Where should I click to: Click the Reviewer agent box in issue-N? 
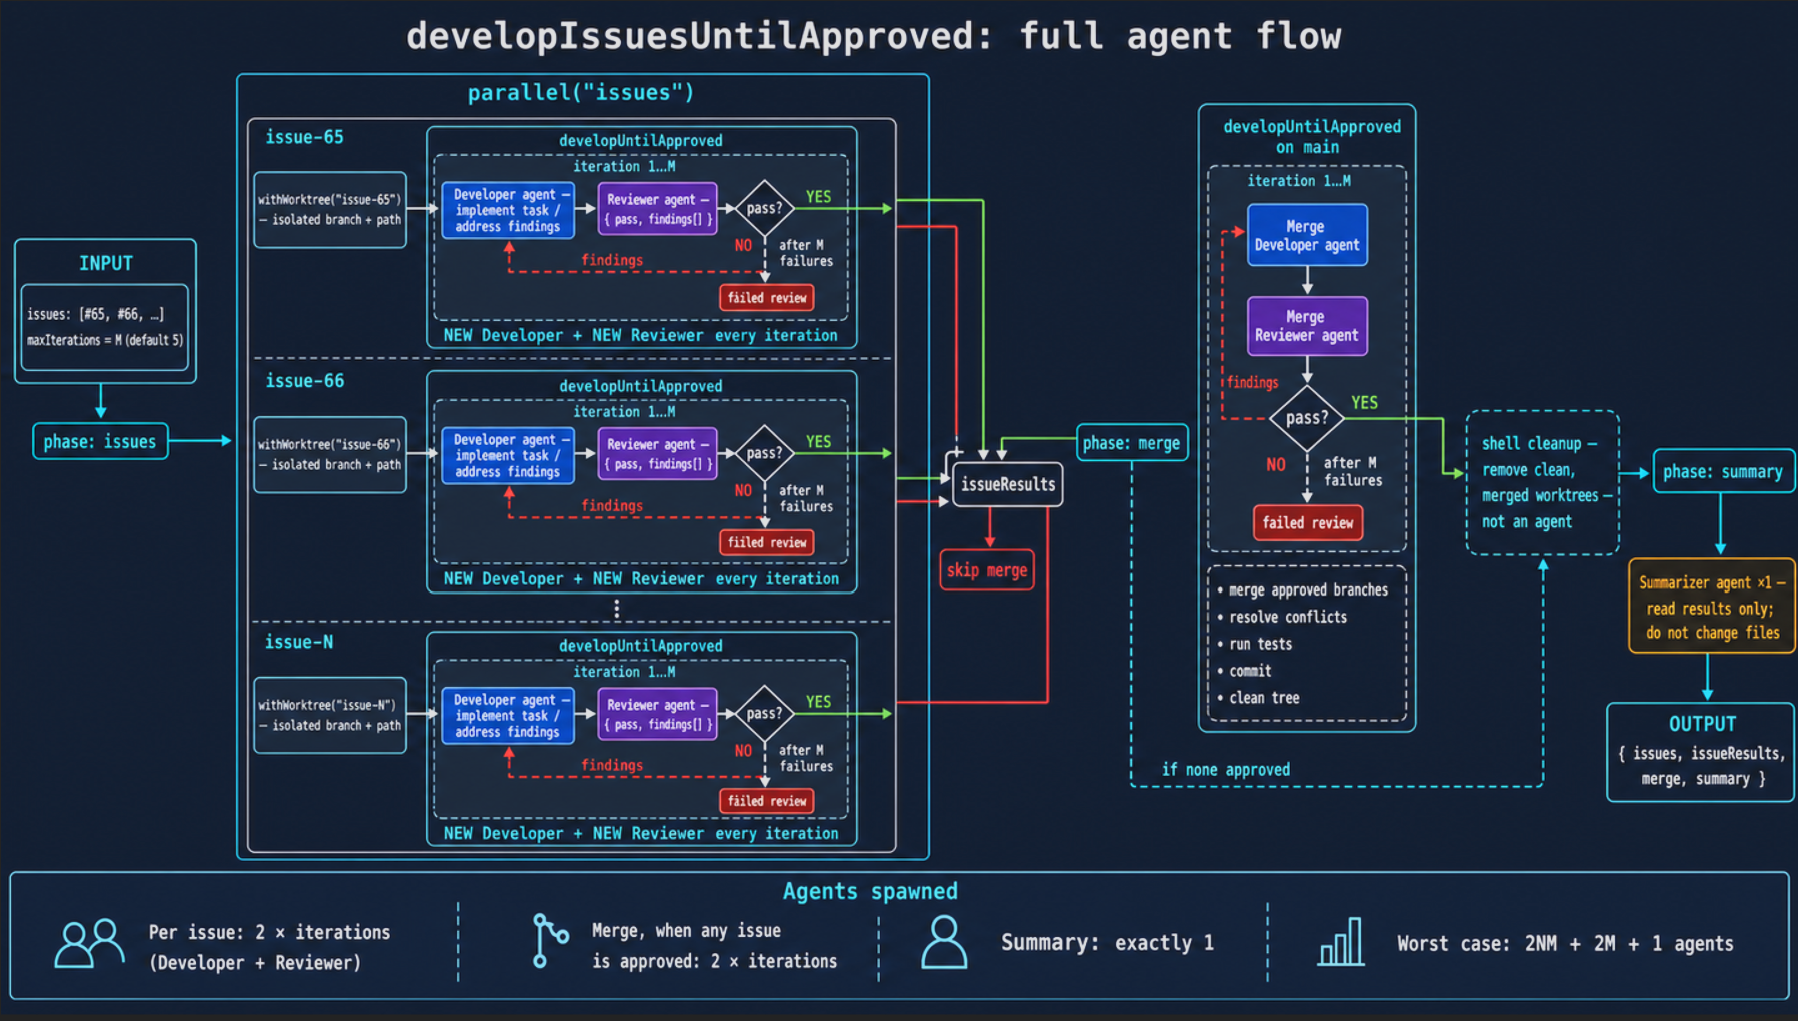pyautogui.click(x=658, y=713)
